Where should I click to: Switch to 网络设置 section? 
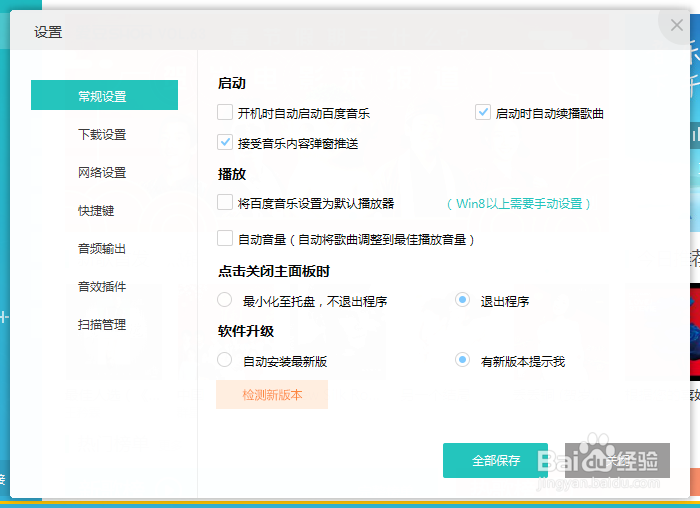click(102, 172)
